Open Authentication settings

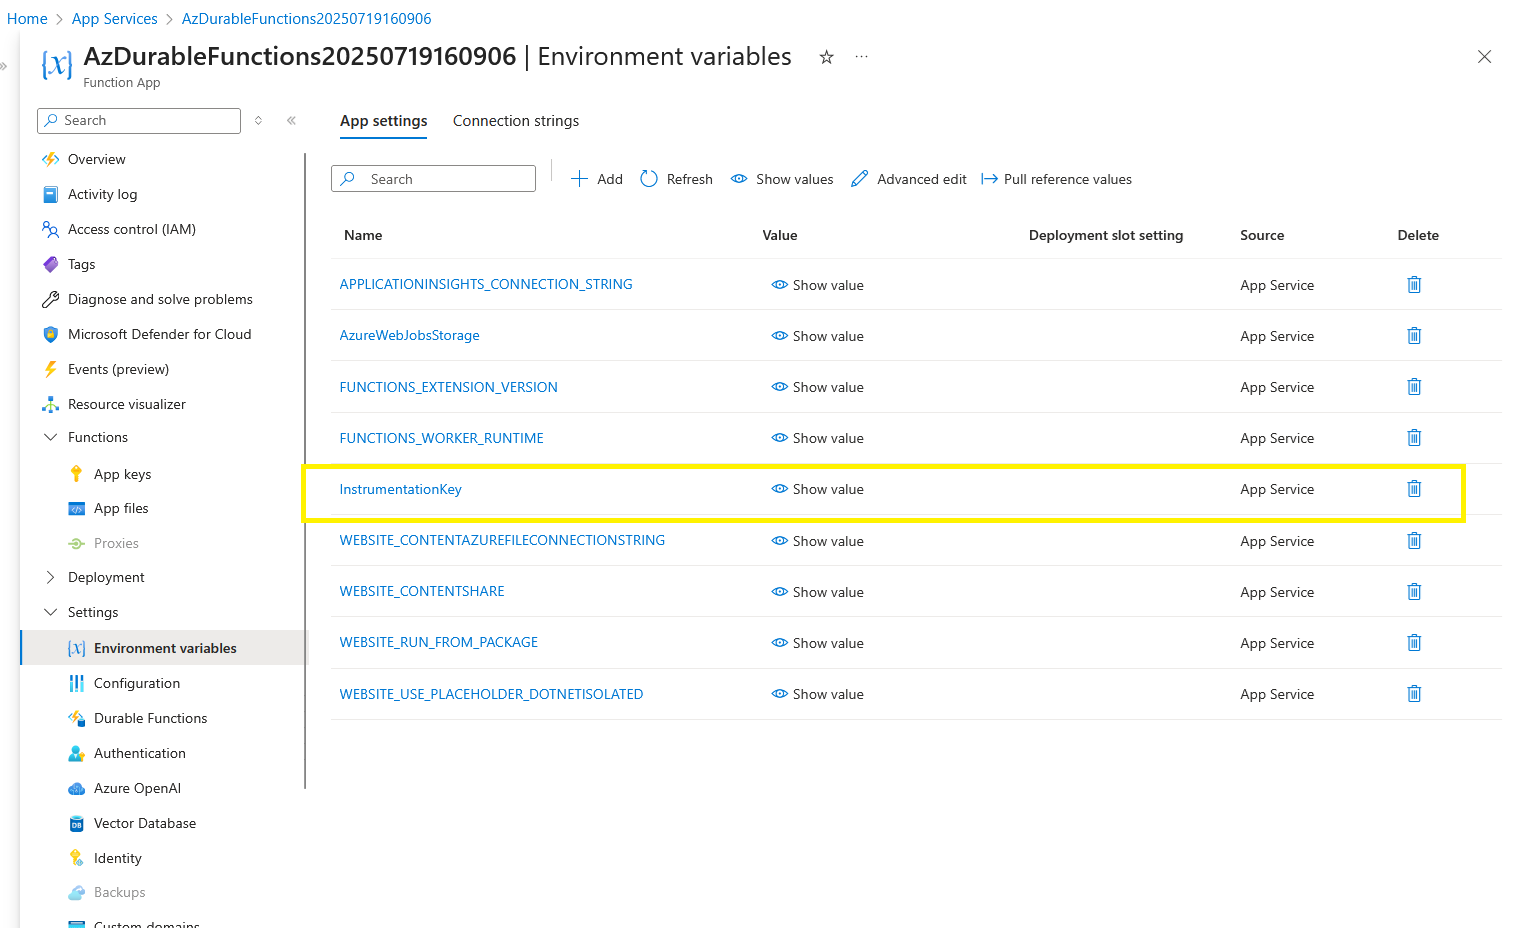click(x=139, y=753)
